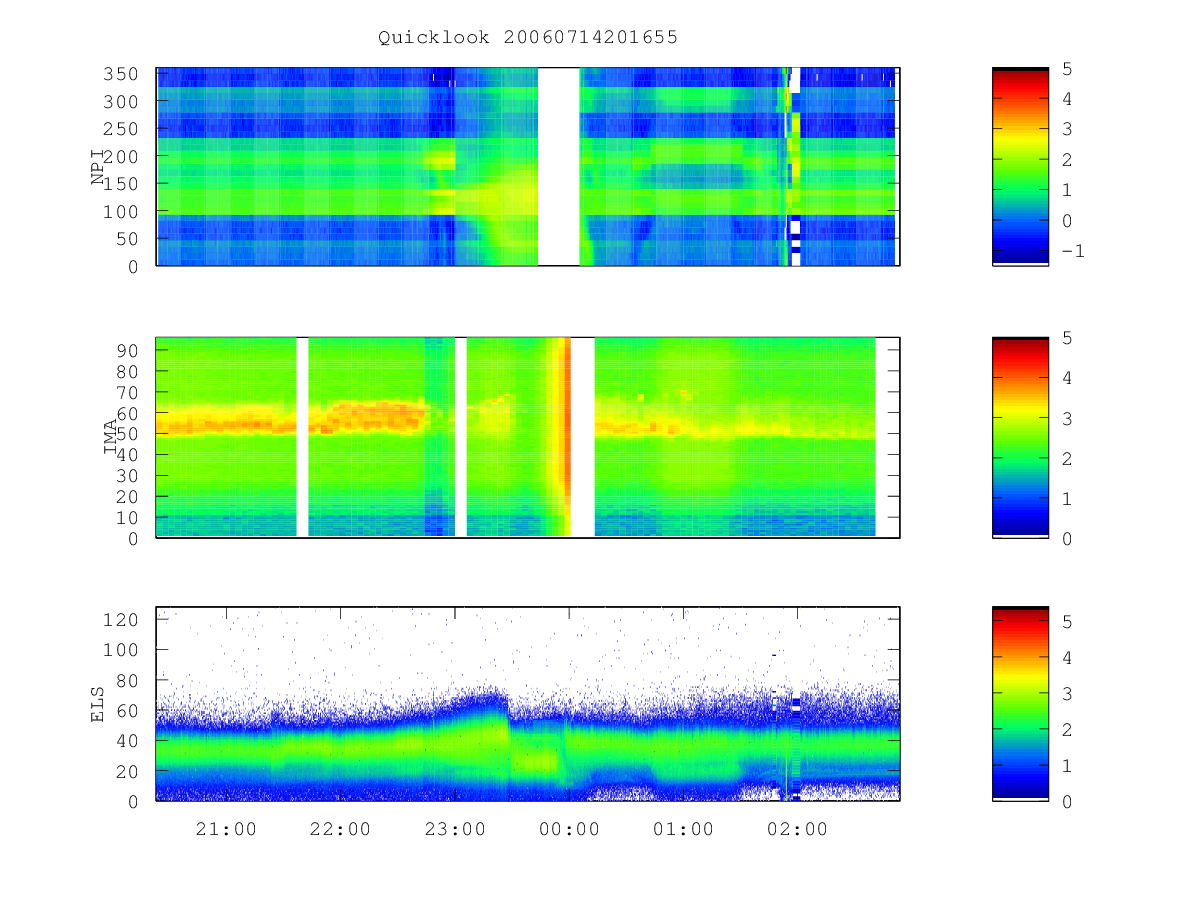Click the 21:00 time tick label
This screenshot has height=900, width=1200.
226,830
